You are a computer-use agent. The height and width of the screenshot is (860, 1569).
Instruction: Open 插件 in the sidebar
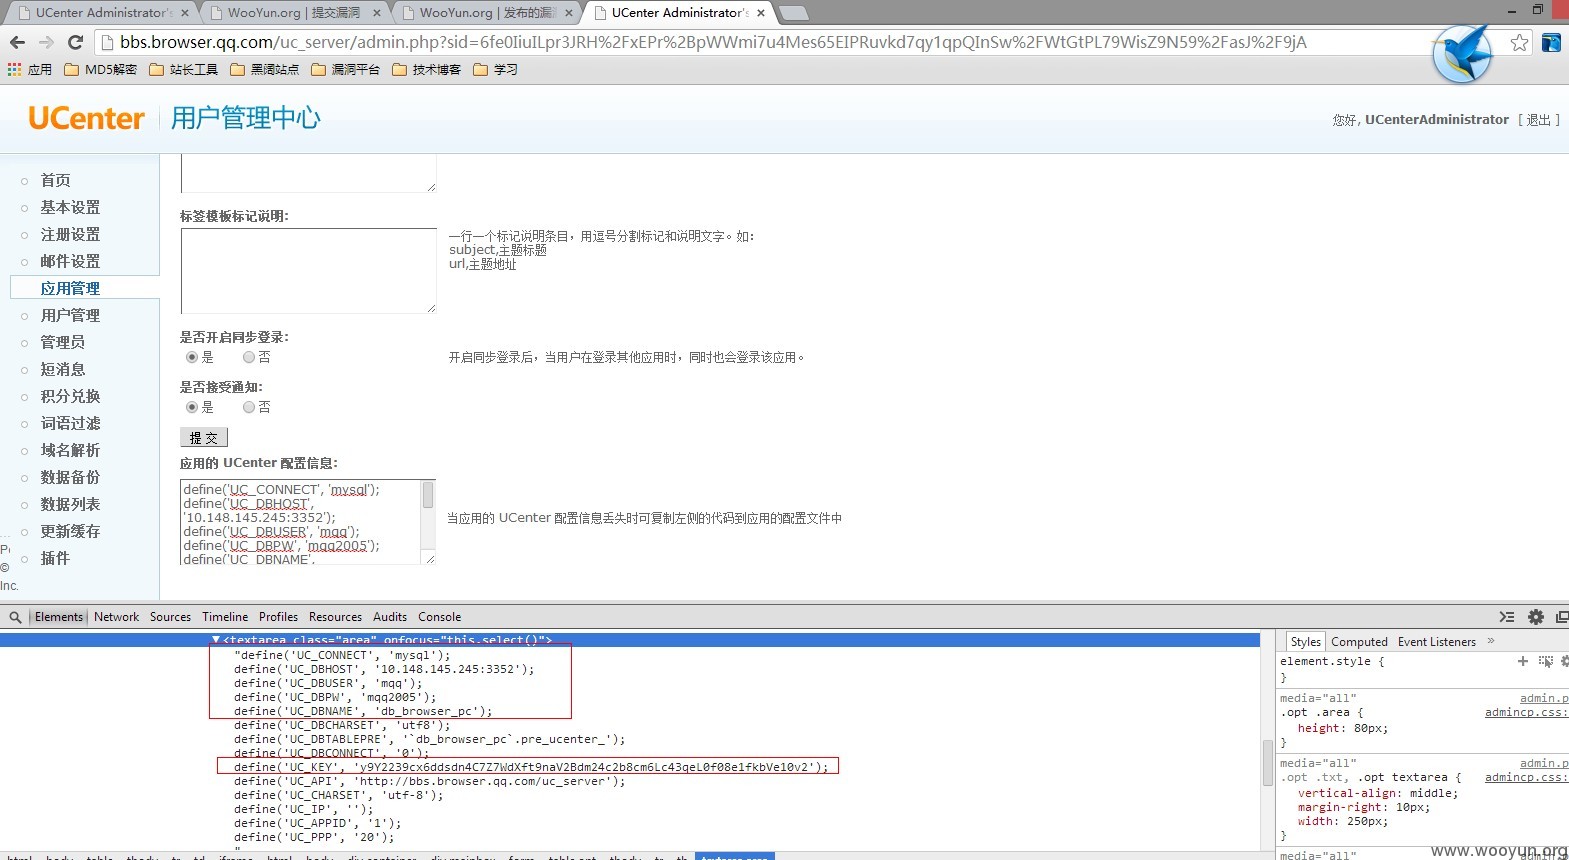click(55, 558)
